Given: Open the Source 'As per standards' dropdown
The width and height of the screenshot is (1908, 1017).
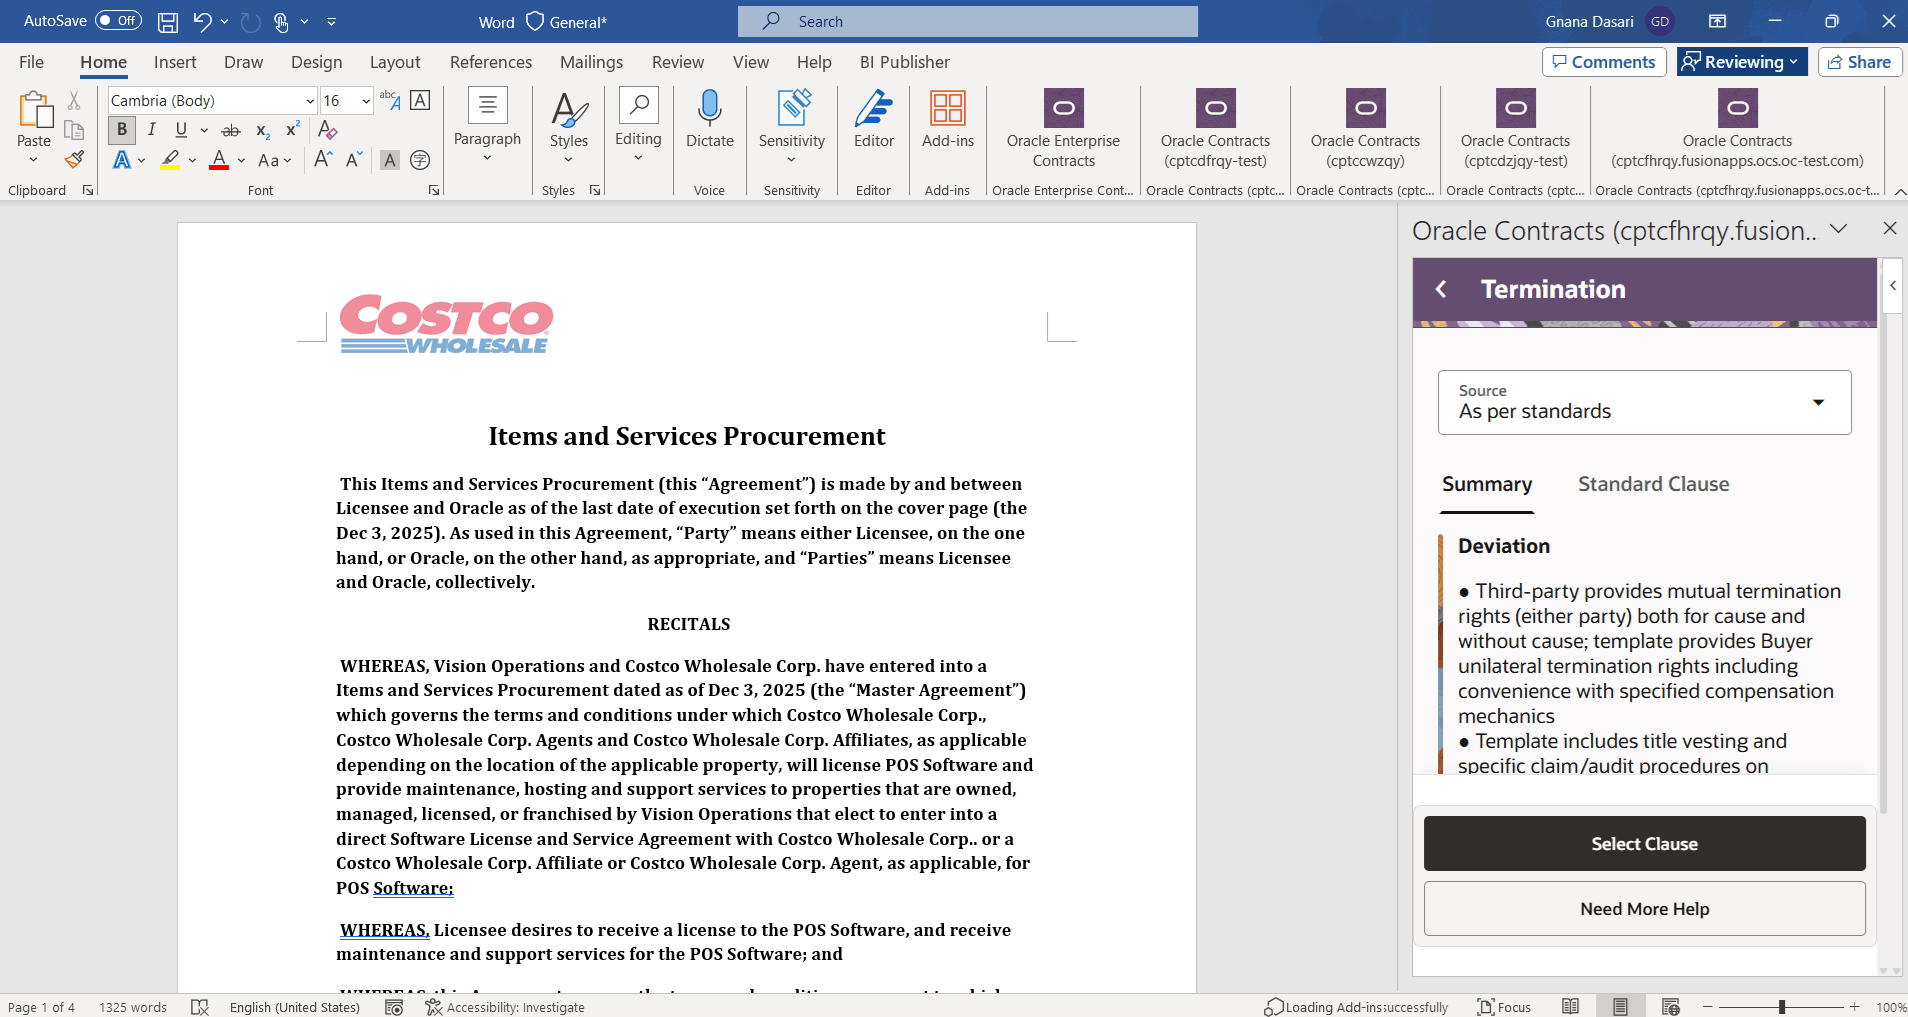Looking at the screenshot, I should point(1645,403).
